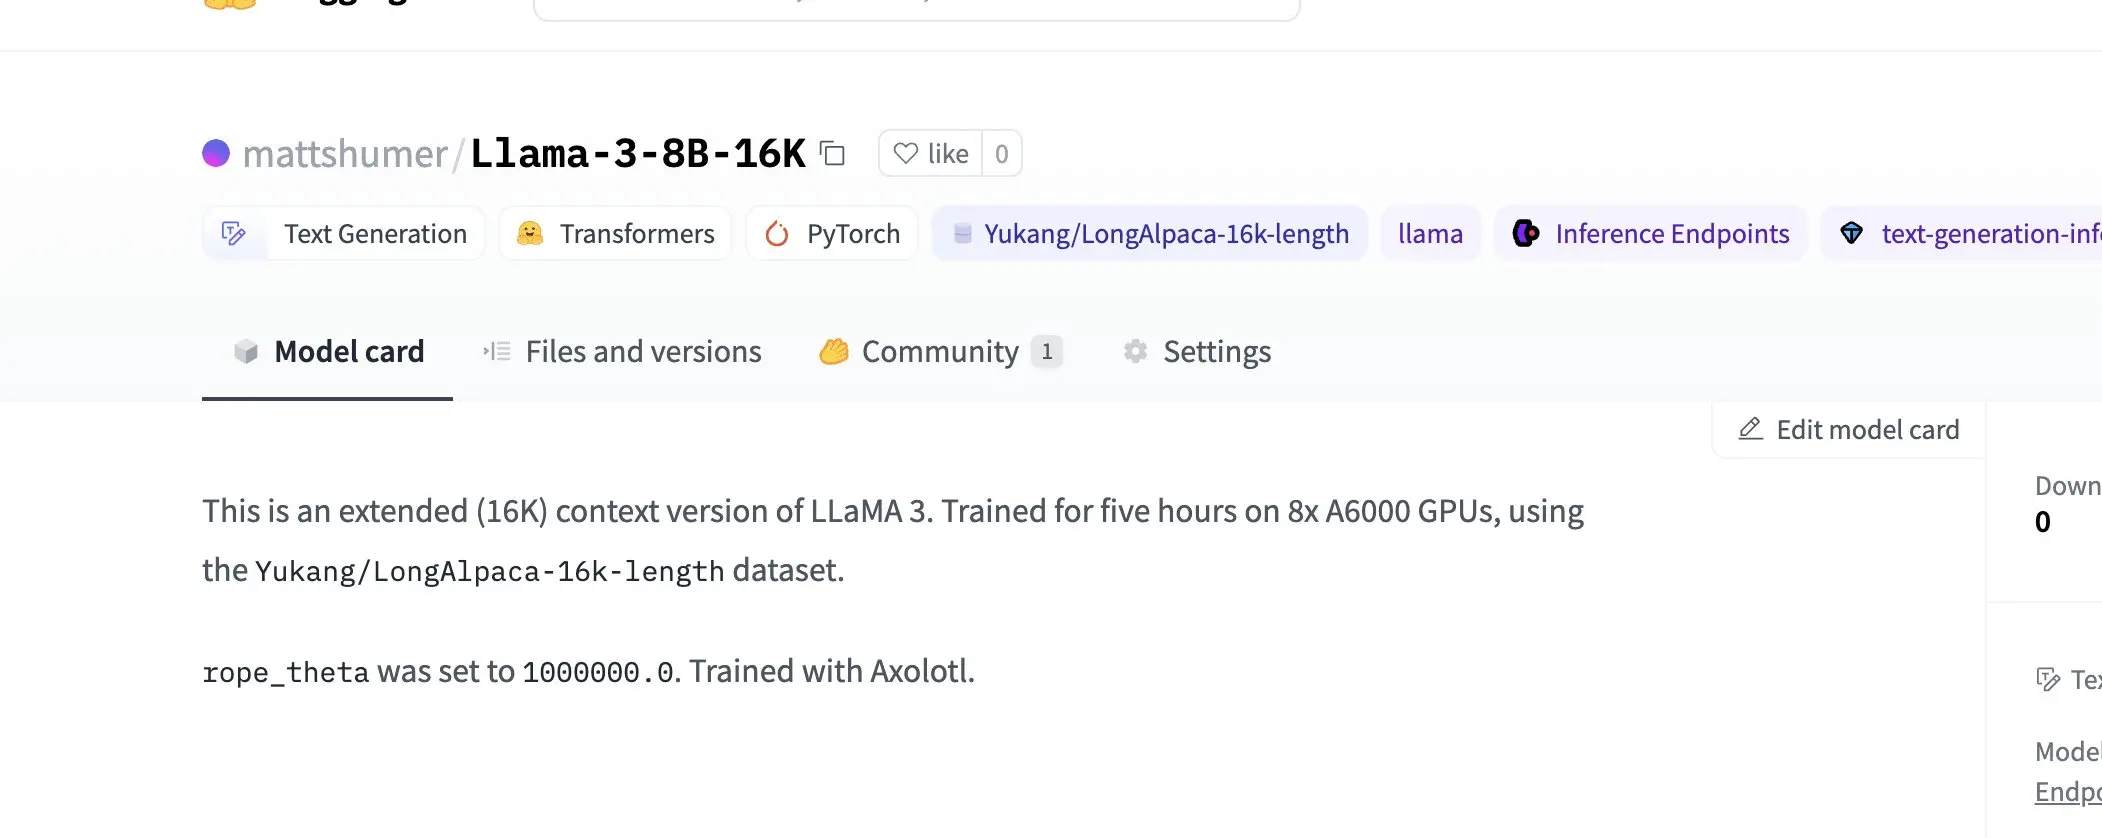Switch to the Model card tab
Image resolution: width=2102 pixels, height=838 pixels.
[328, 352]
